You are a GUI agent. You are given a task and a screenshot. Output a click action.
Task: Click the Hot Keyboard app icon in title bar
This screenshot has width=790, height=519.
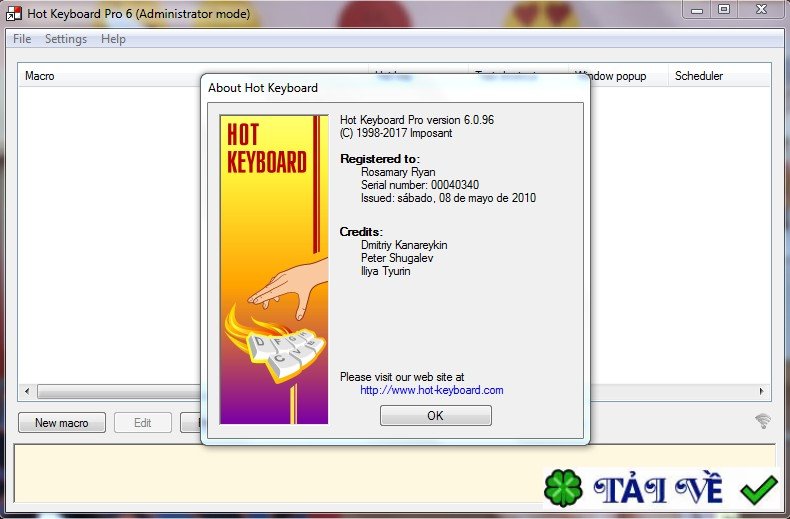point(14,14)
